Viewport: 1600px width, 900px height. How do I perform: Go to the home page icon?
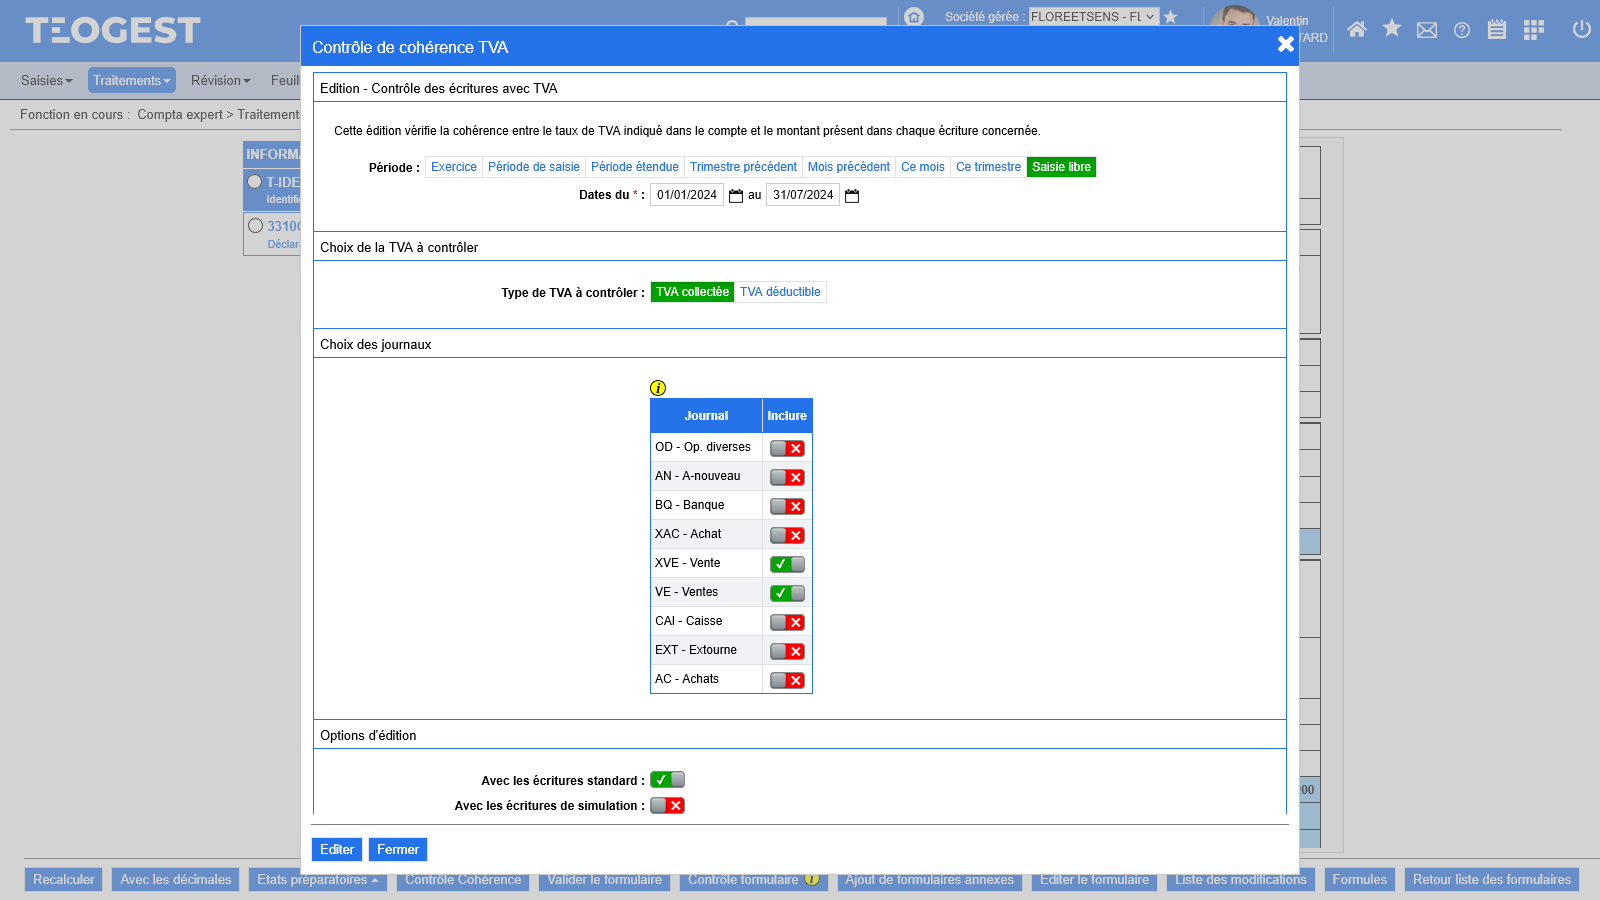coord(1356,29)
